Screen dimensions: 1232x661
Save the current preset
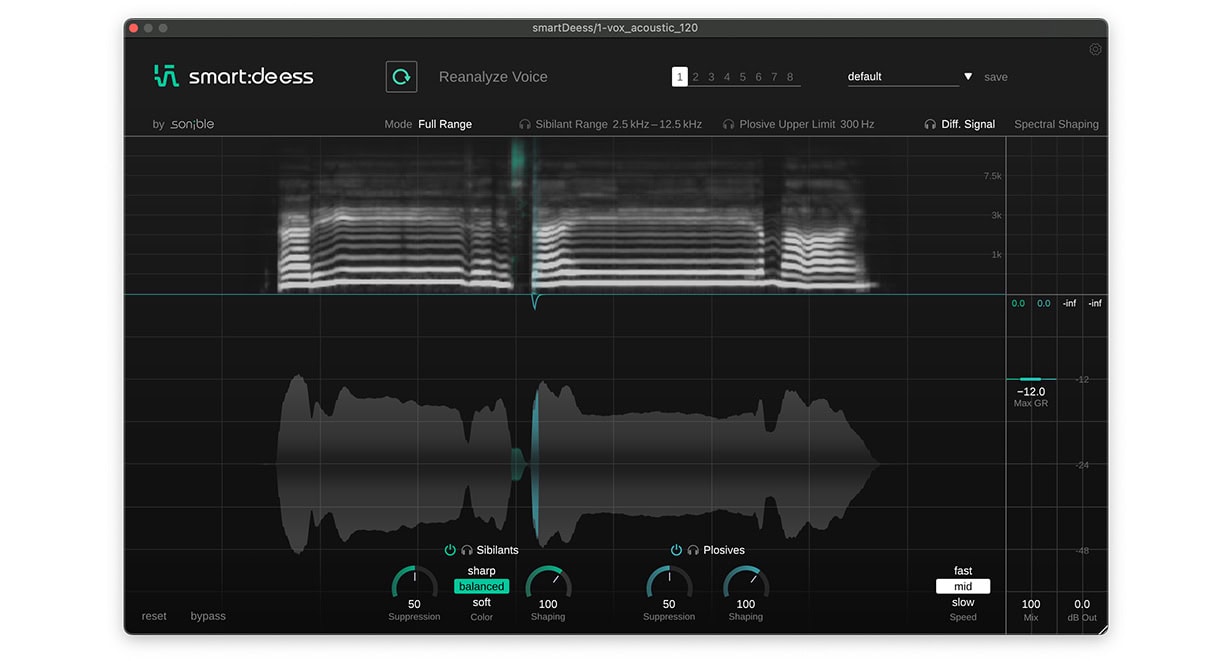point(996,77)
